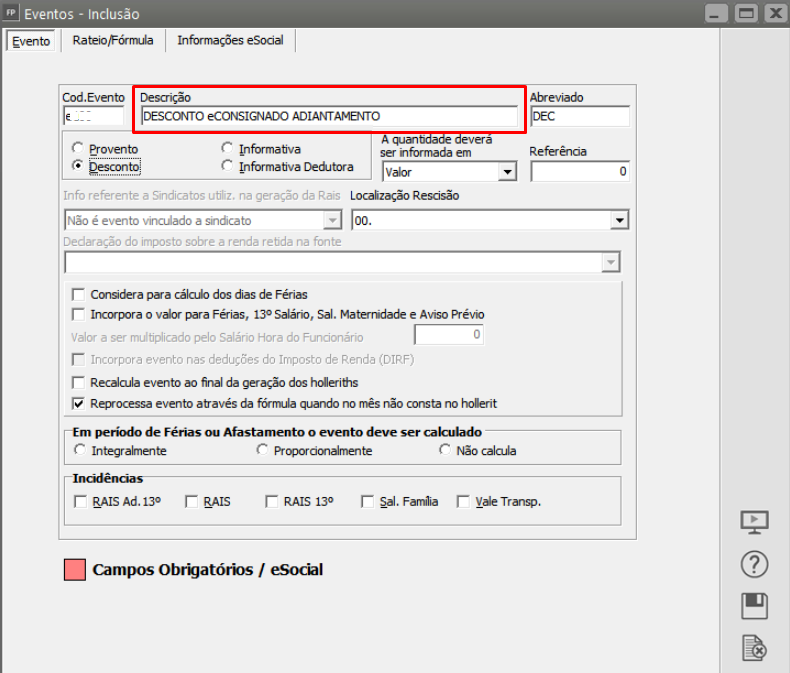790x673 pixels.
Task: Tick Recalcula evento ao final da geração
Action: click(x=79, y=382)
